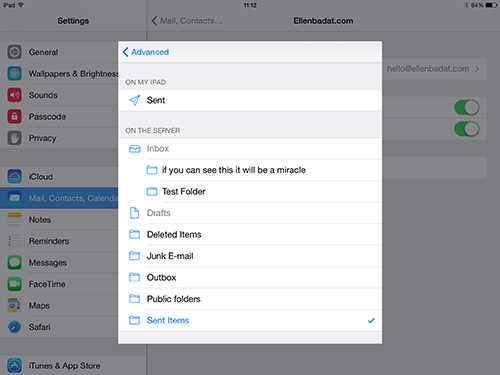
Task: Open Notes icon in sidebar
Action: tap(14, 219)
